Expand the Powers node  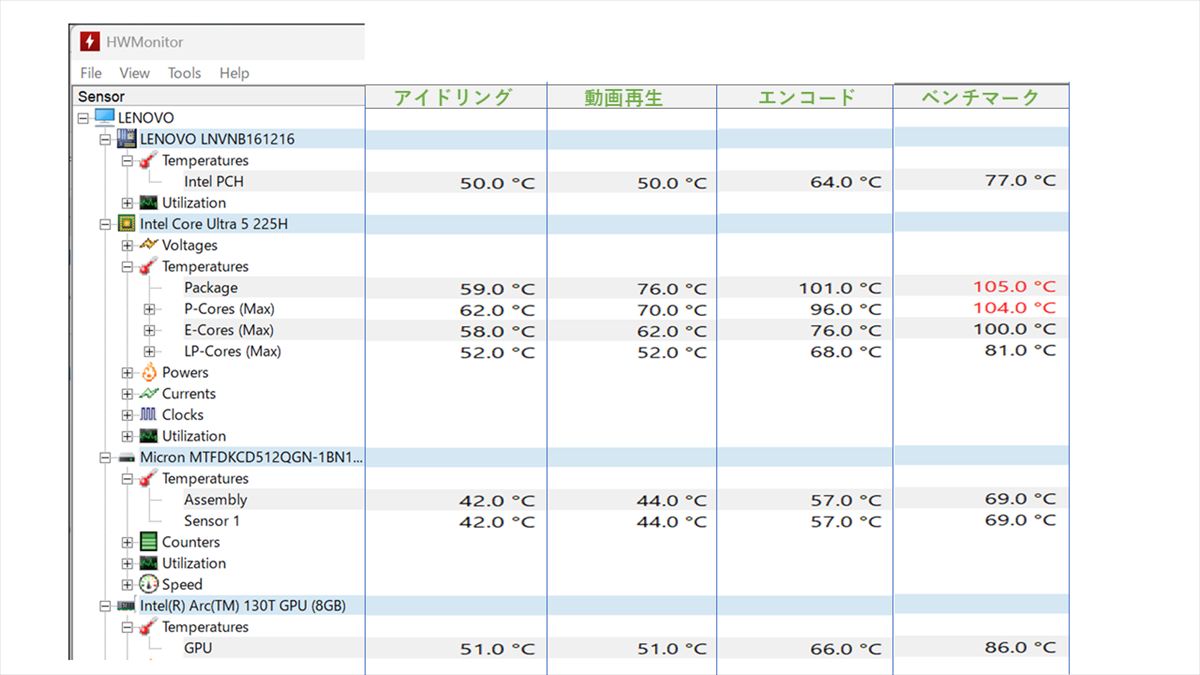(x=127, y=372)
